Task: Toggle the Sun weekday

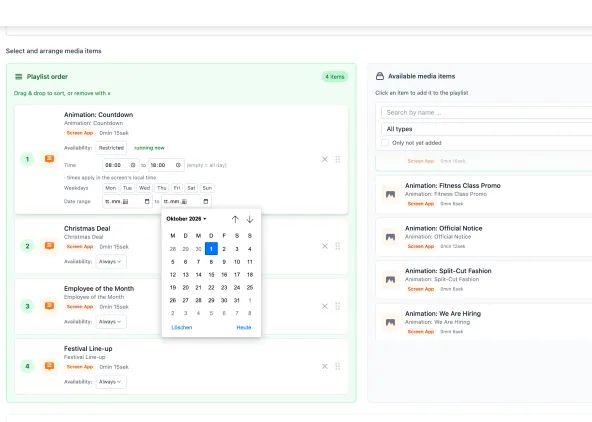Action: (x=207, y=188)
